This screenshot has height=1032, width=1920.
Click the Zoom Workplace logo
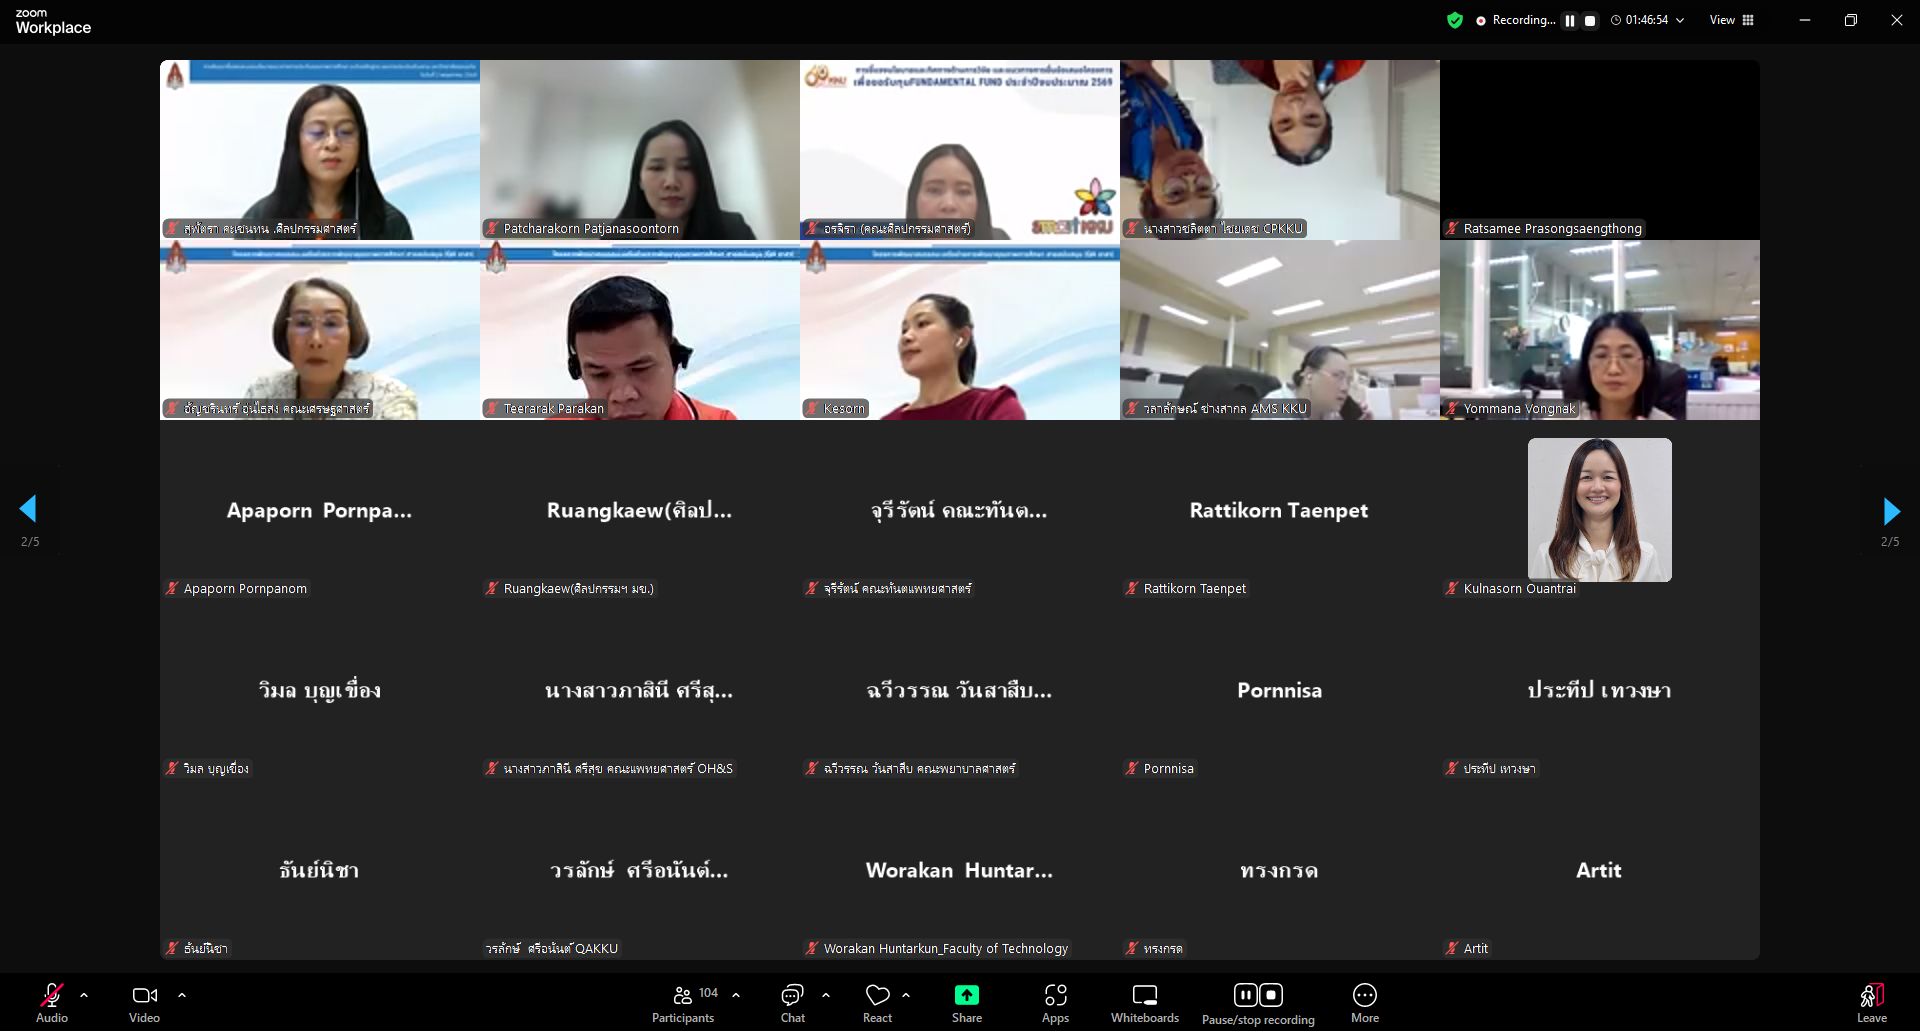pyautogui.click(x=53, y=21)
